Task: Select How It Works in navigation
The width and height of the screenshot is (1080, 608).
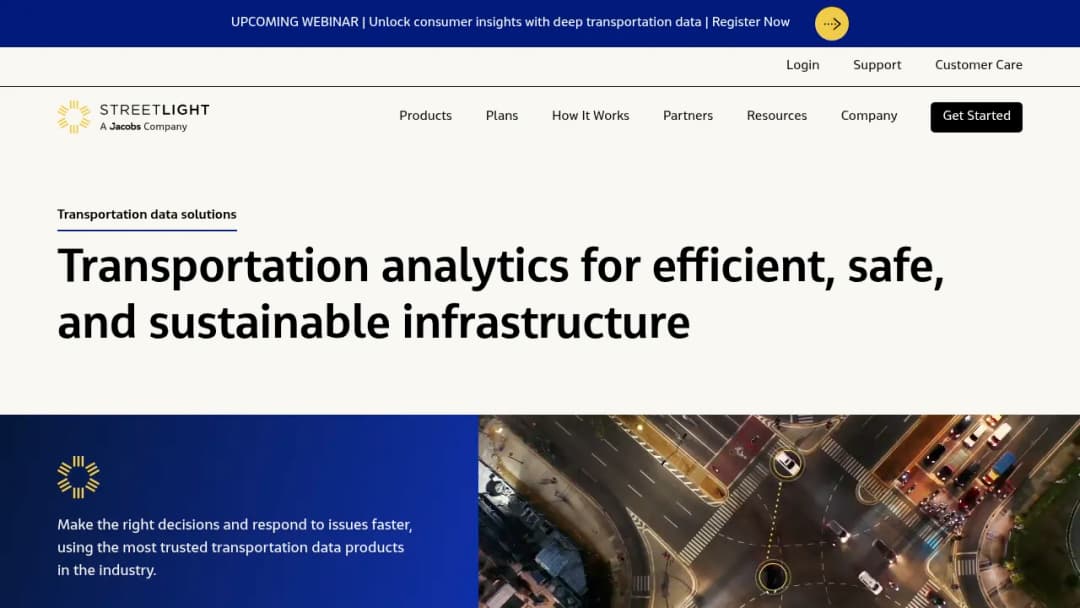Action: point(590,116)
